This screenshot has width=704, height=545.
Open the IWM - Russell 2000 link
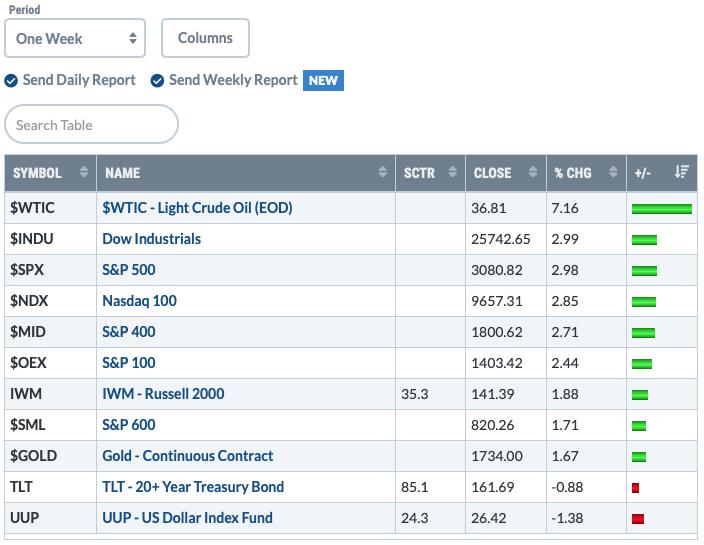(163, 394)
